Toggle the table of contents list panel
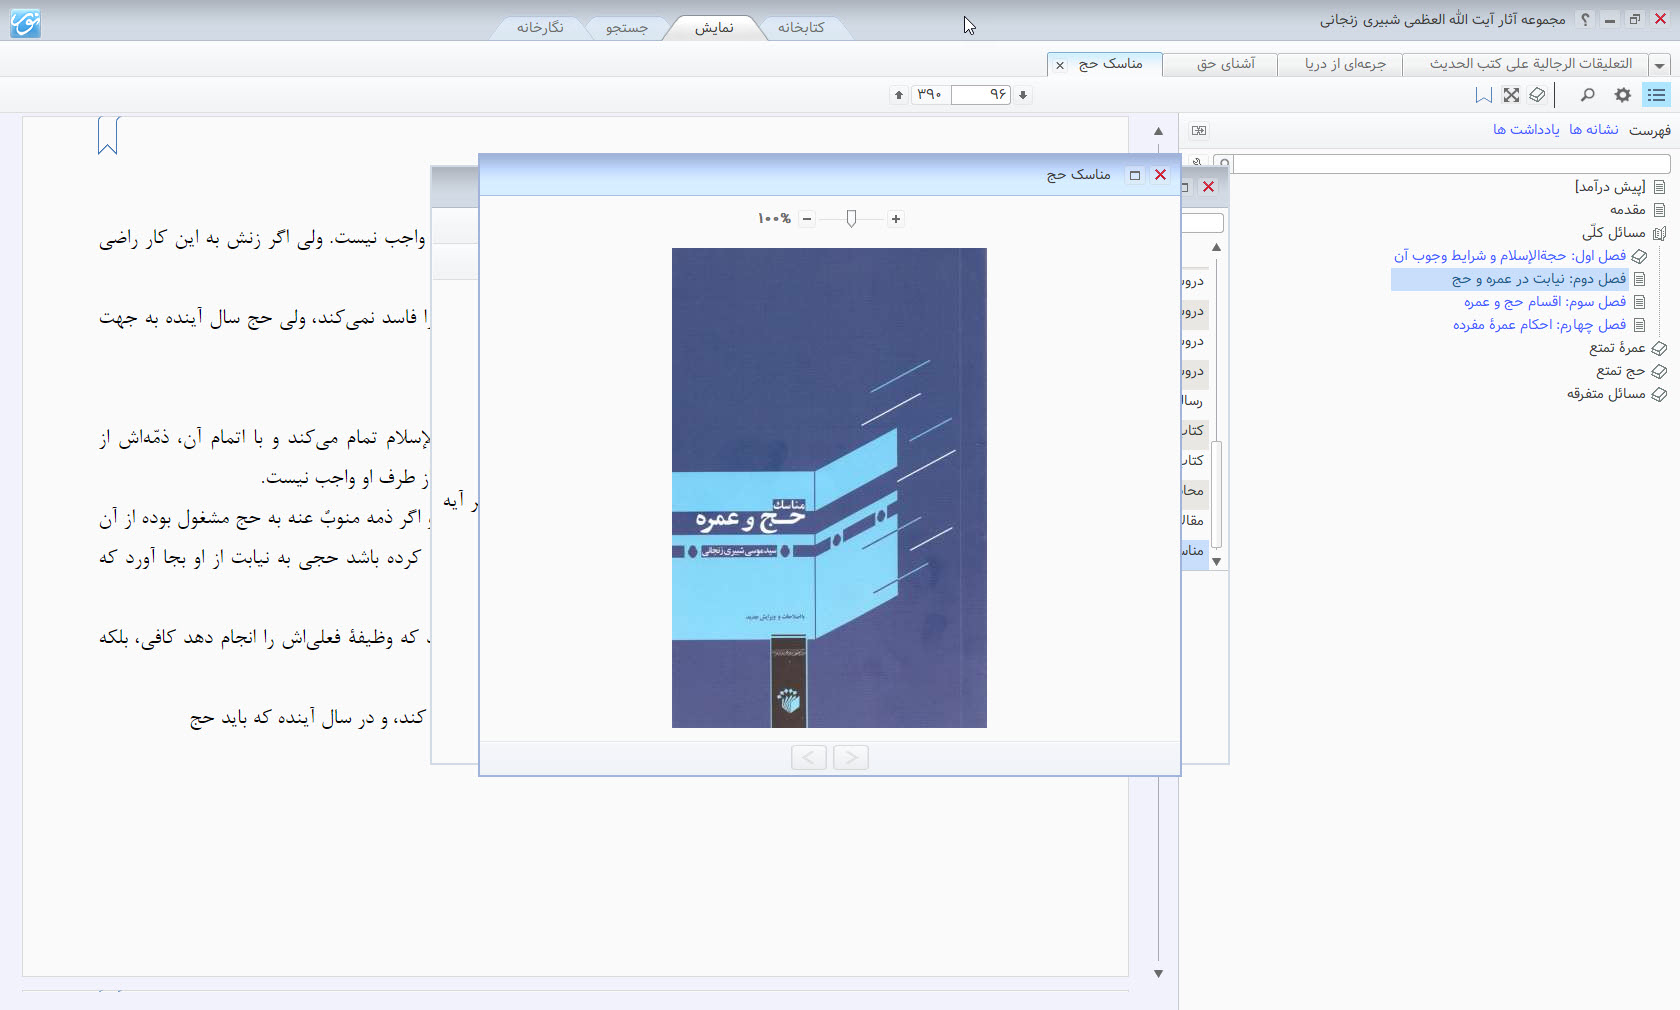 tap(1657, 95)
